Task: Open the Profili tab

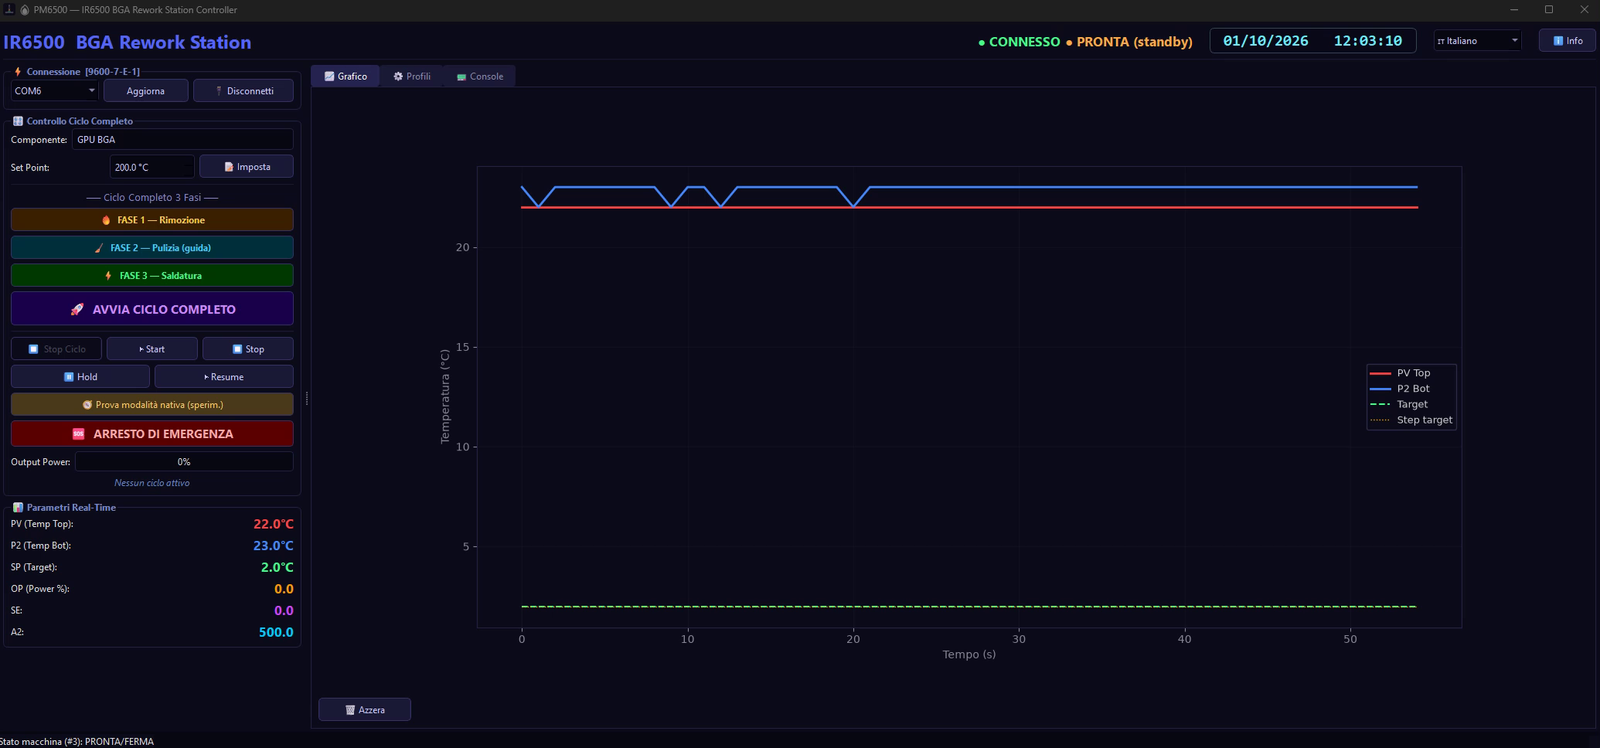Action: tap(412, 76)
